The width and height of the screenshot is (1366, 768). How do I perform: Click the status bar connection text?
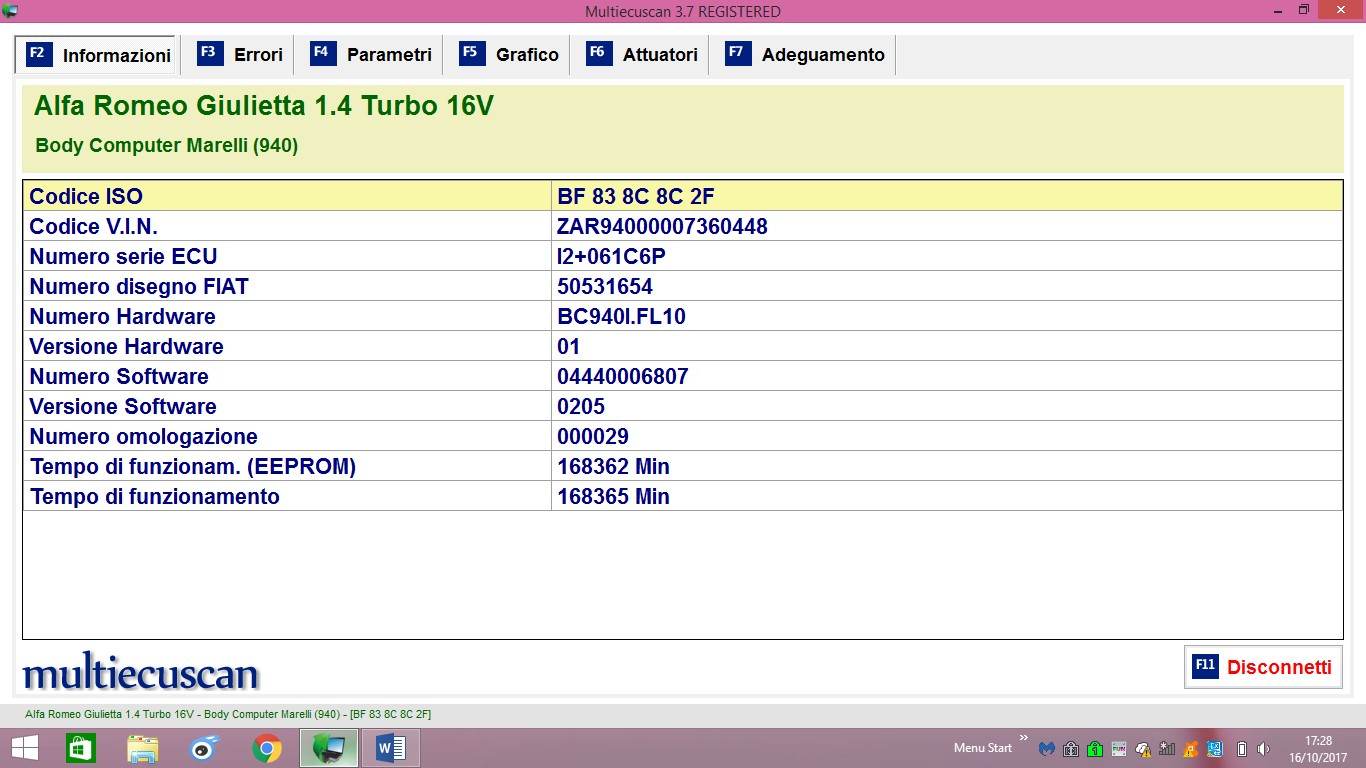pos(228,714)
